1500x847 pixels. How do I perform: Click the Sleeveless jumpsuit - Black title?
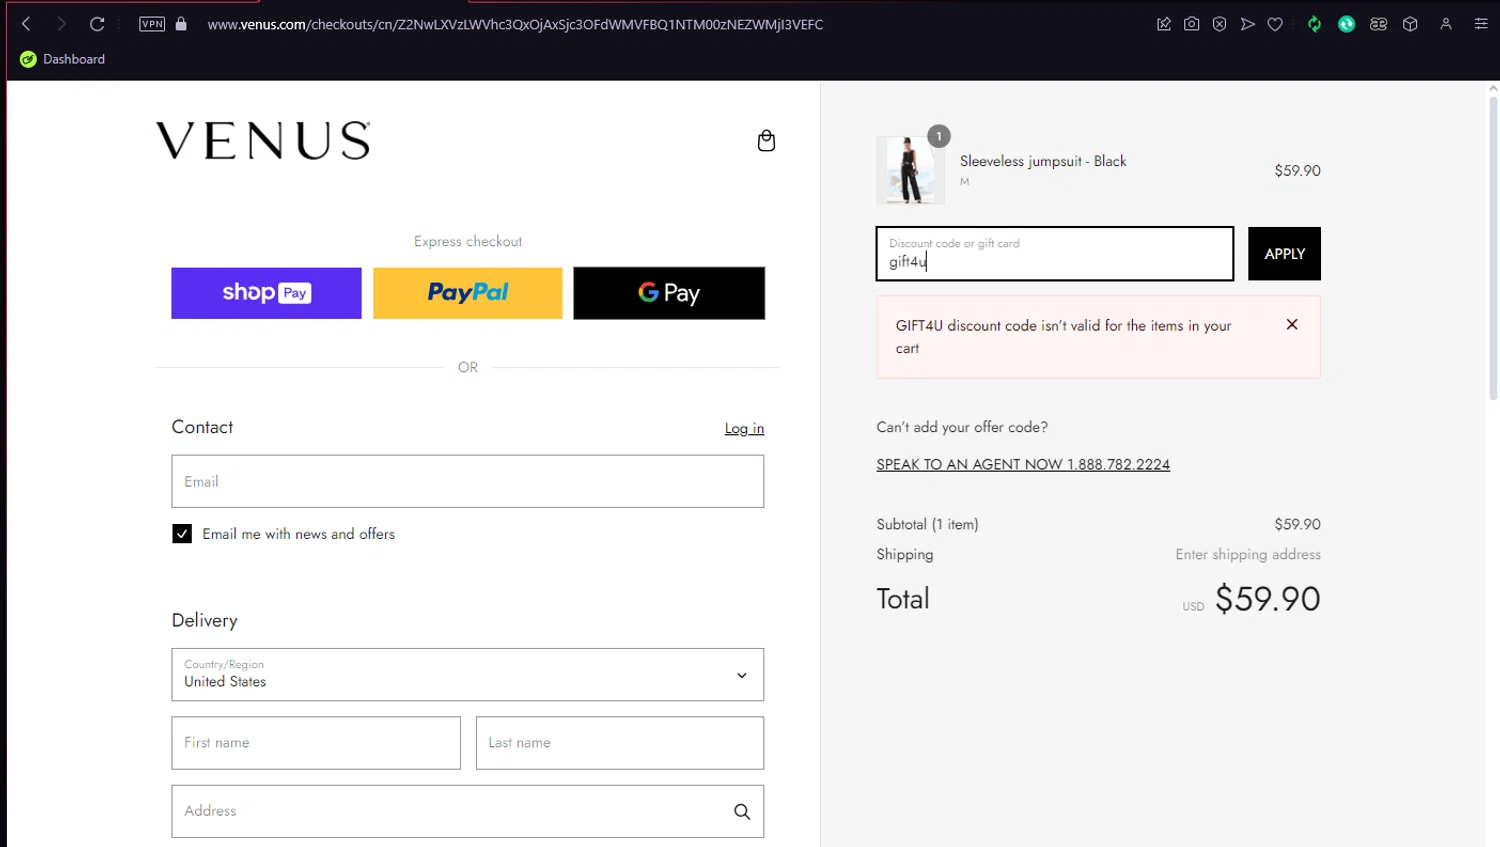coord(1043,161)
